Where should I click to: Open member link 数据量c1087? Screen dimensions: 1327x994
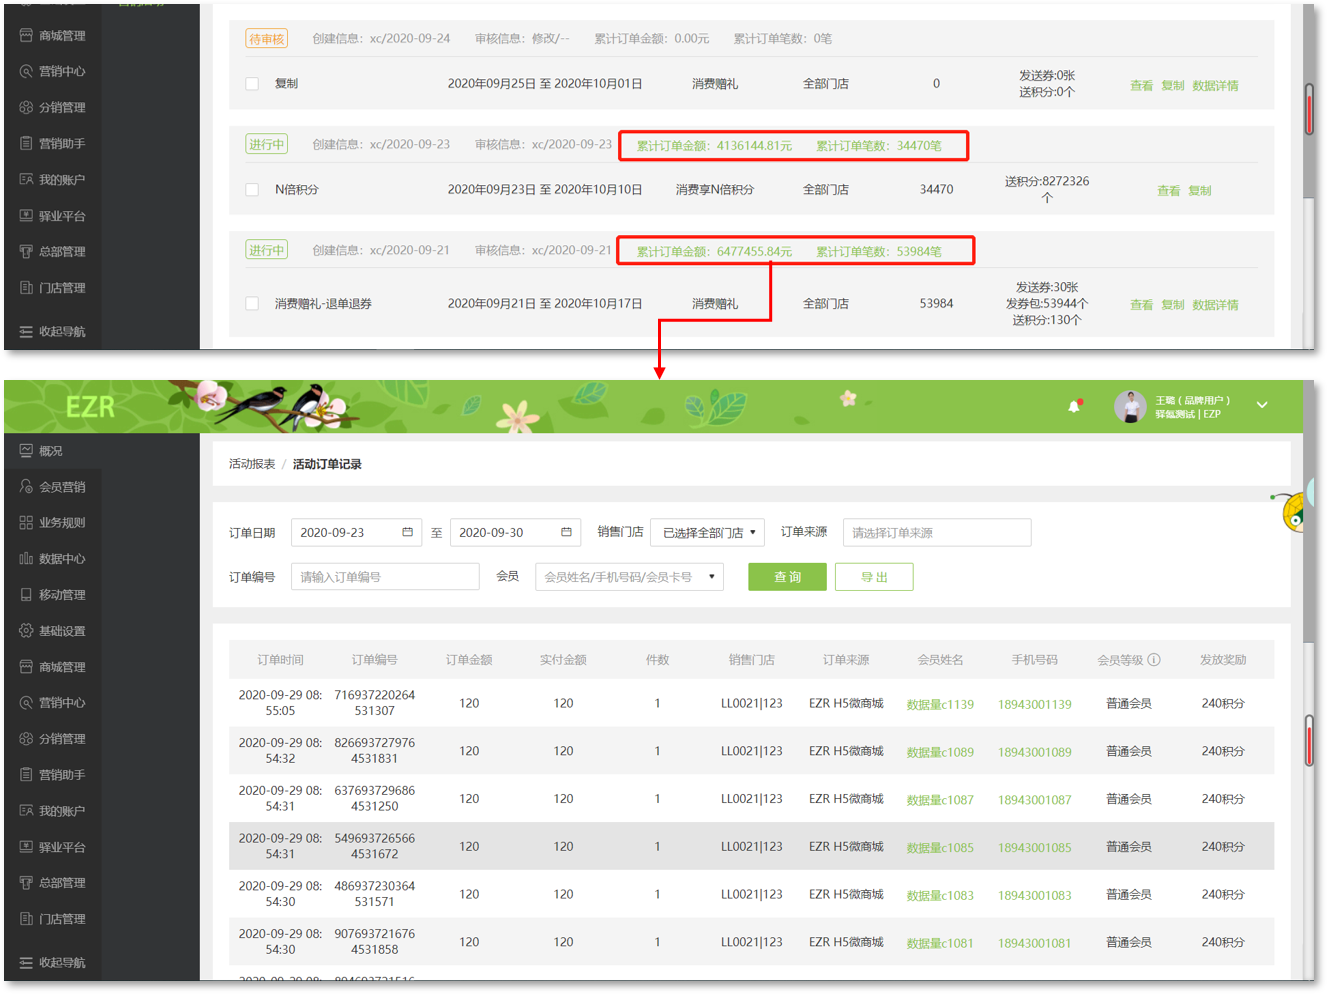[x=940, y=800]
